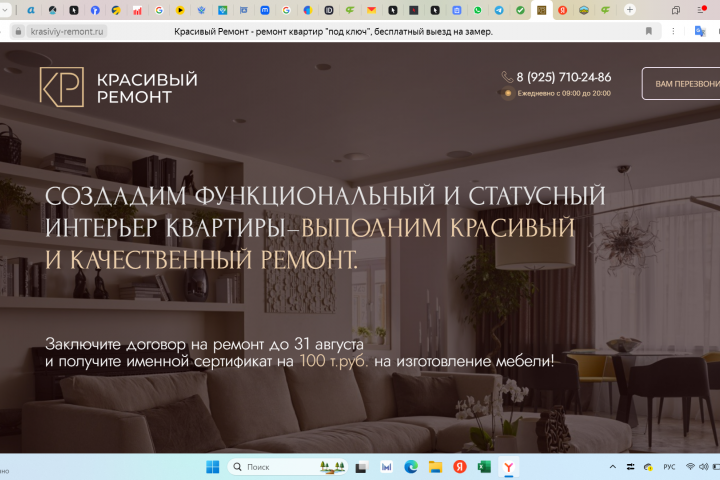Click the KP Красивый Ремонт logo
This screenshot has width=720, height=480.
[118, 87]
